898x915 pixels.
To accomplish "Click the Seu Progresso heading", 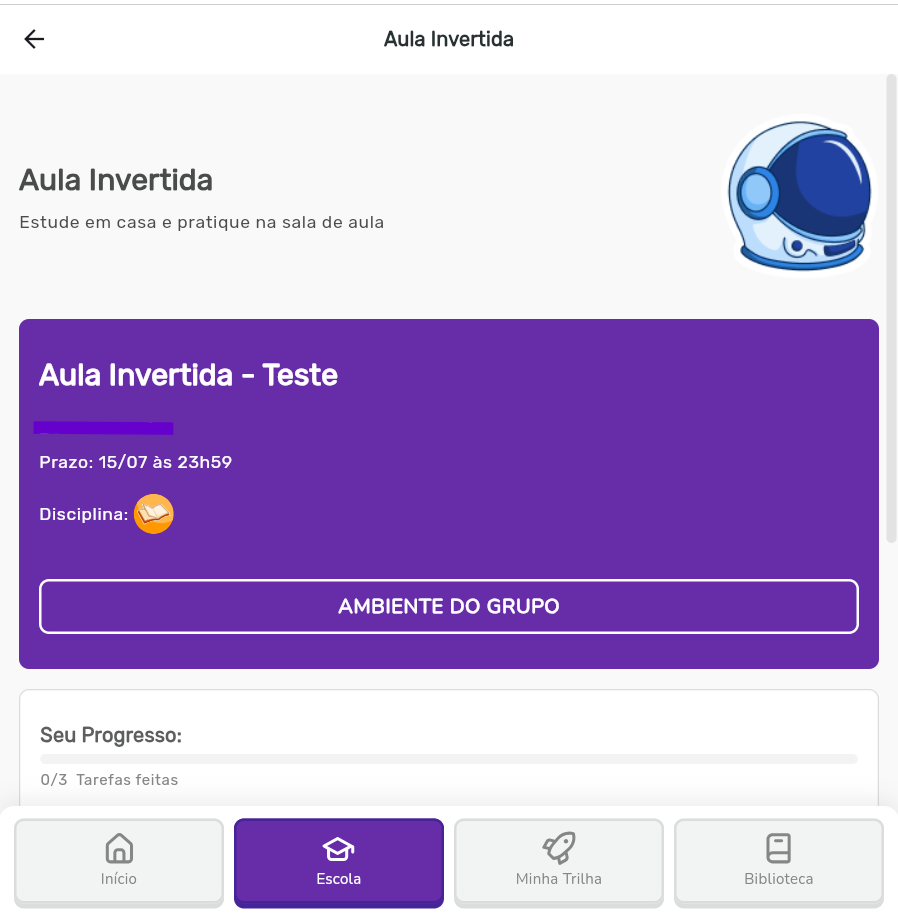I will click(110, 735).
